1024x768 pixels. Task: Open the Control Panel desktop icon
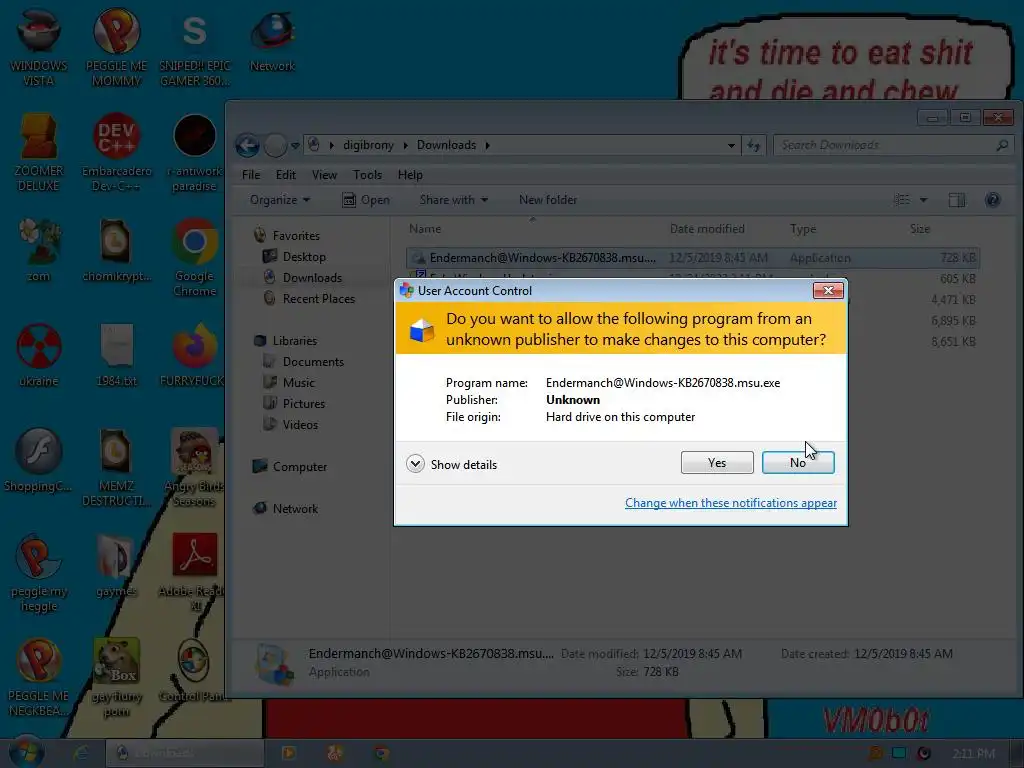coord(194,669)
